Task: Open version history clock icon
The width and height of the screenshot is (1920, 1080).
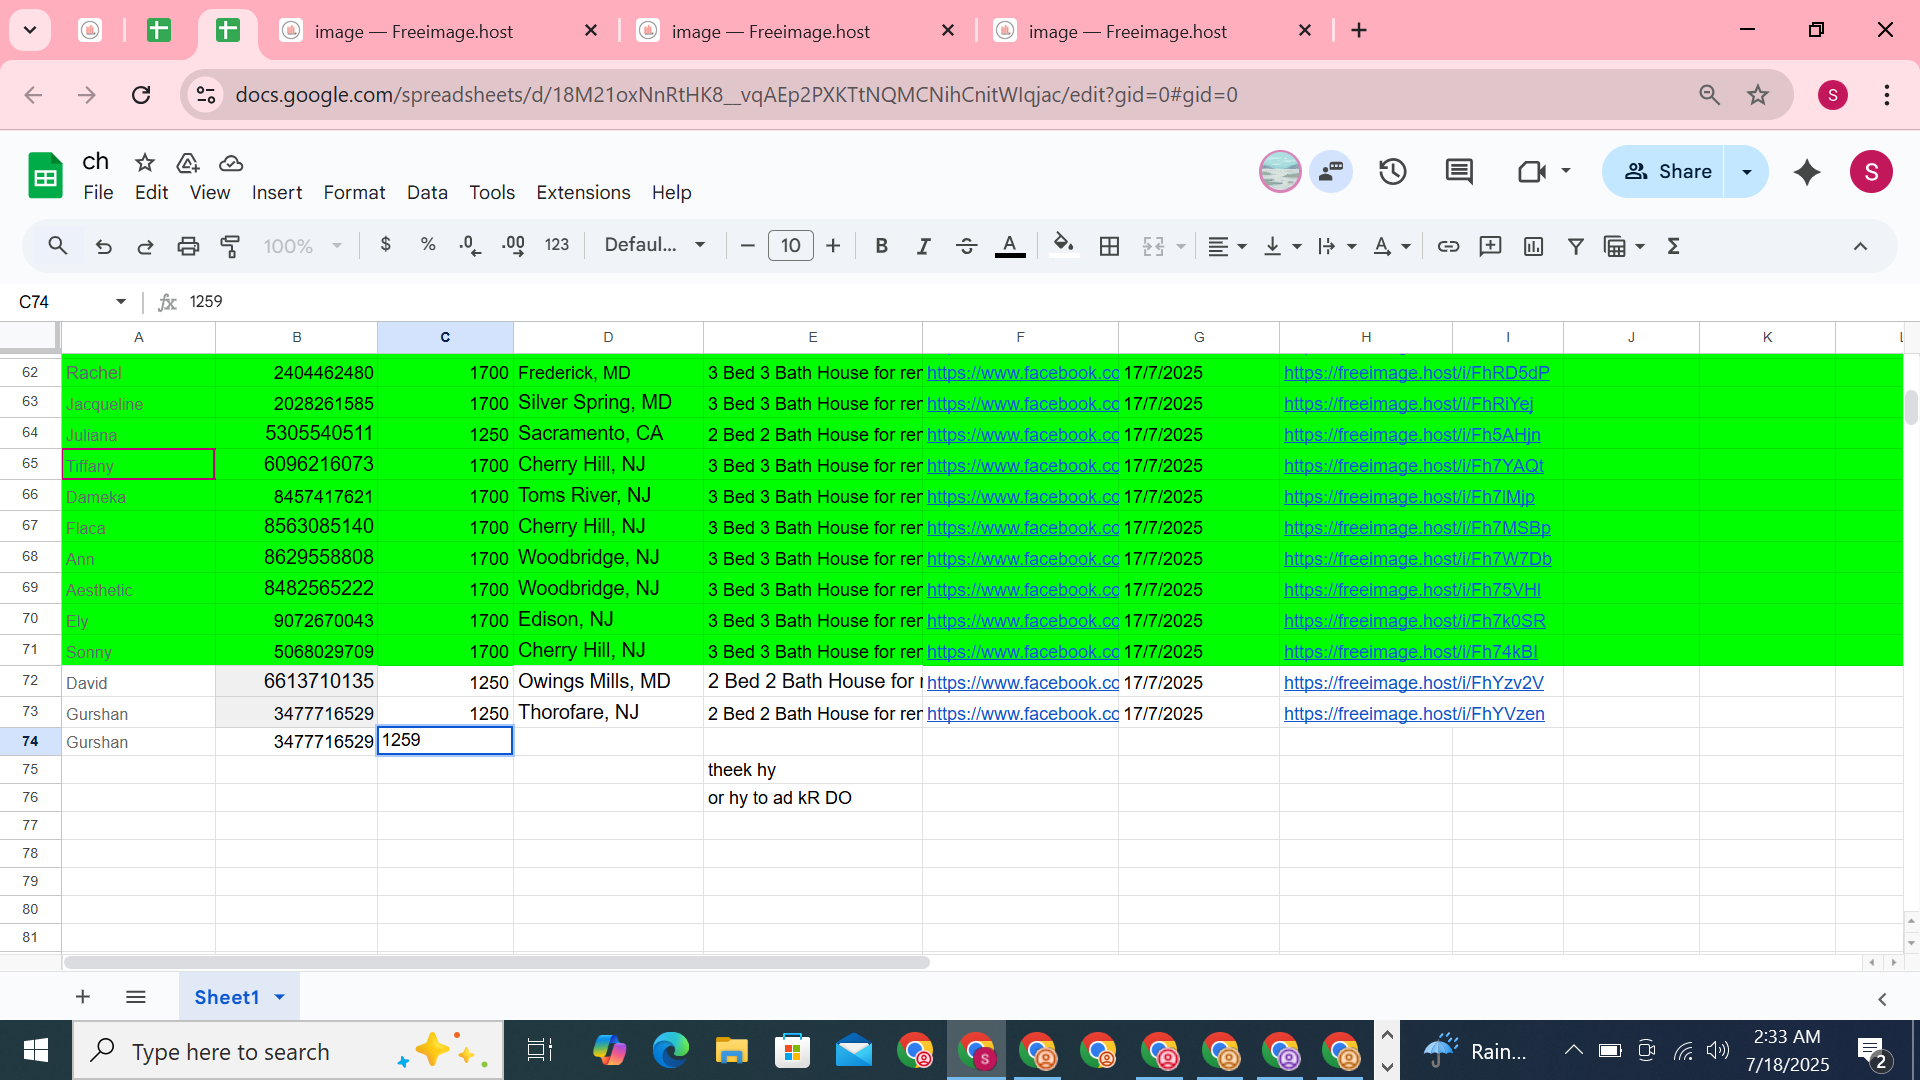Action: (x=1392, y=172)
